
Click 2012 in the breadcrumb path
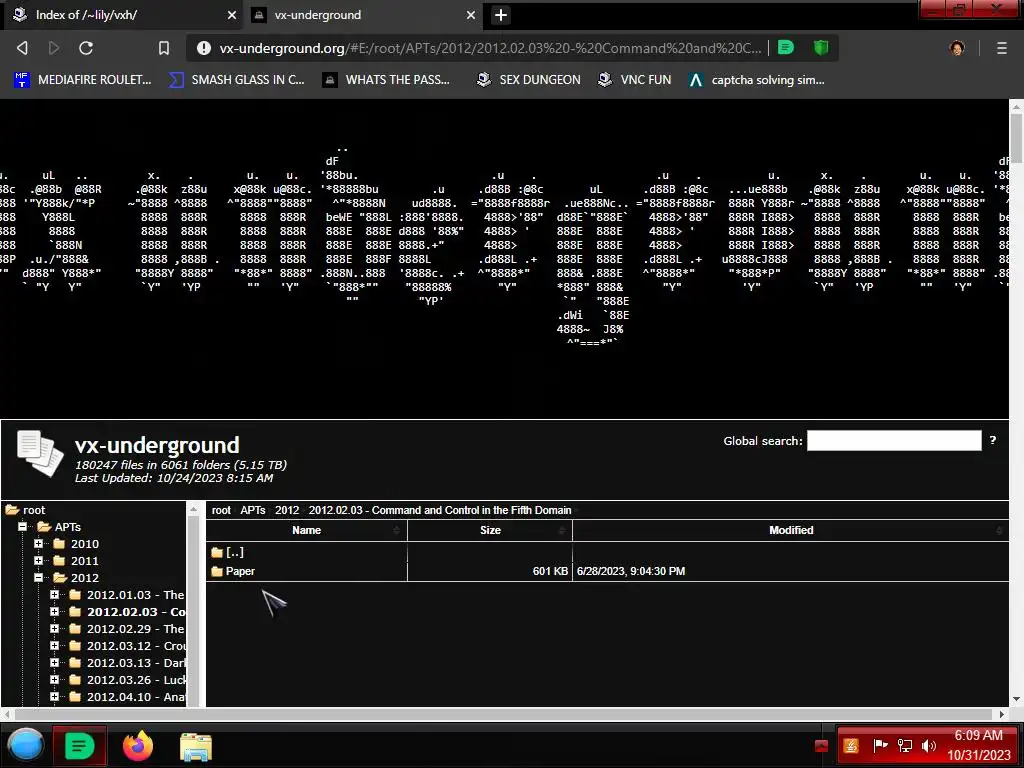(287, 510)
